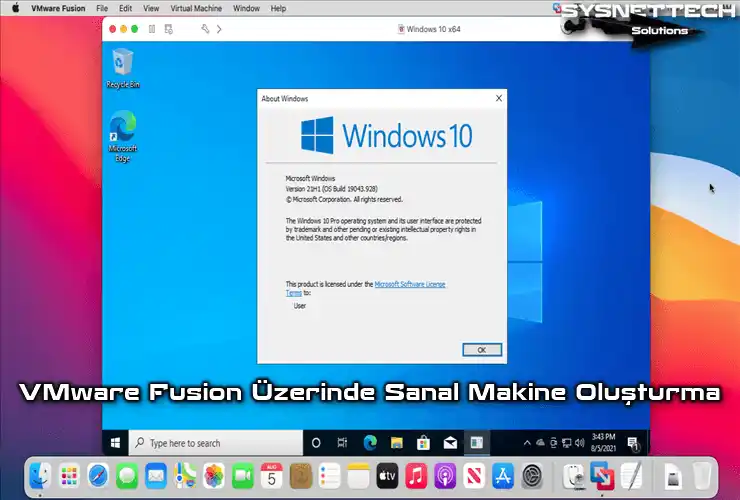The height and width of the screenshot is (500, 740).
Task: Open File Explorer from the Windows taskbar
Action: (x=397, y=443)
